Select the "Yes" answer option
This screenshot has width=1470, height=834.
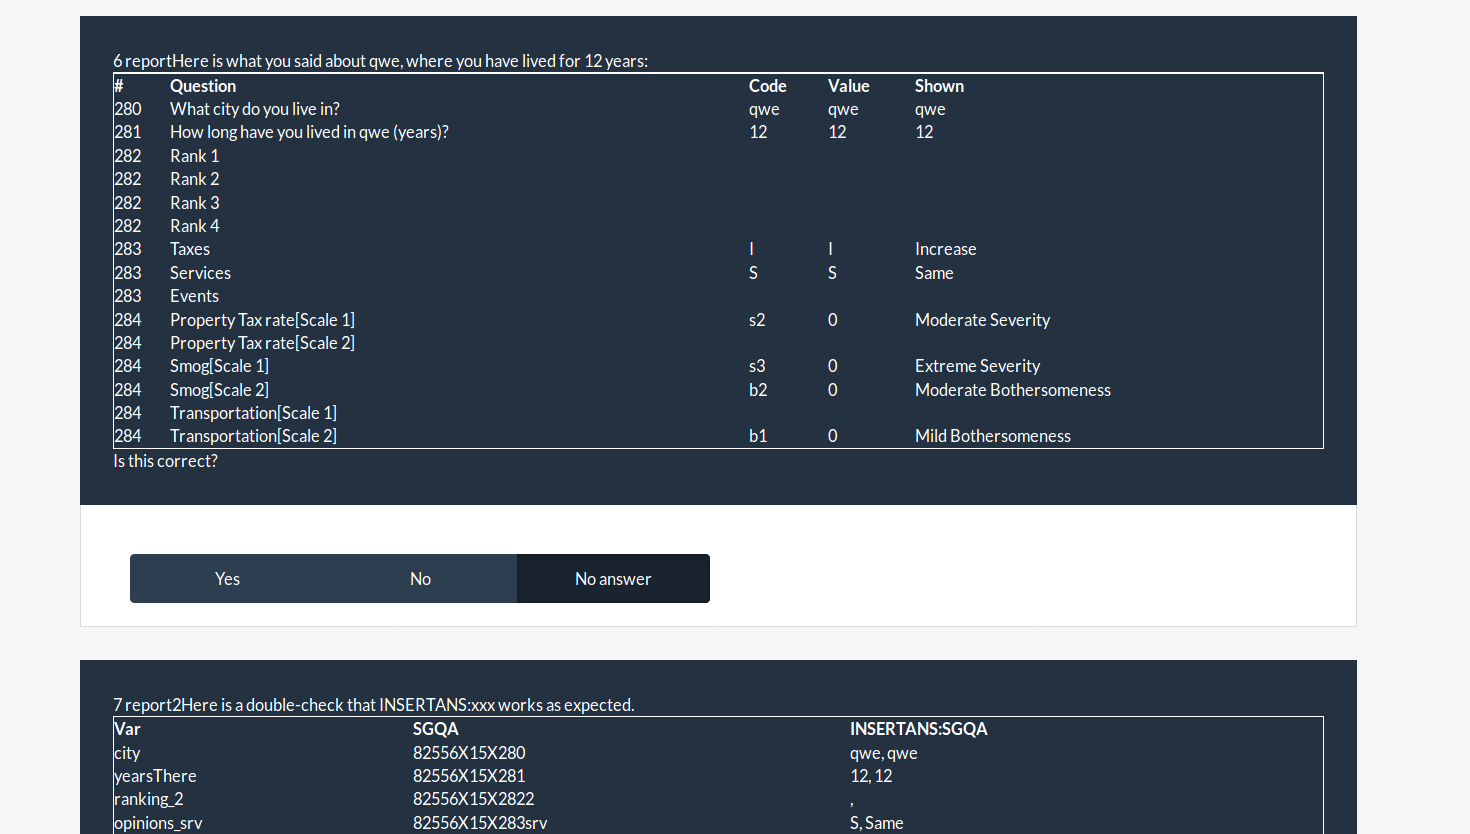click(227, 579)
